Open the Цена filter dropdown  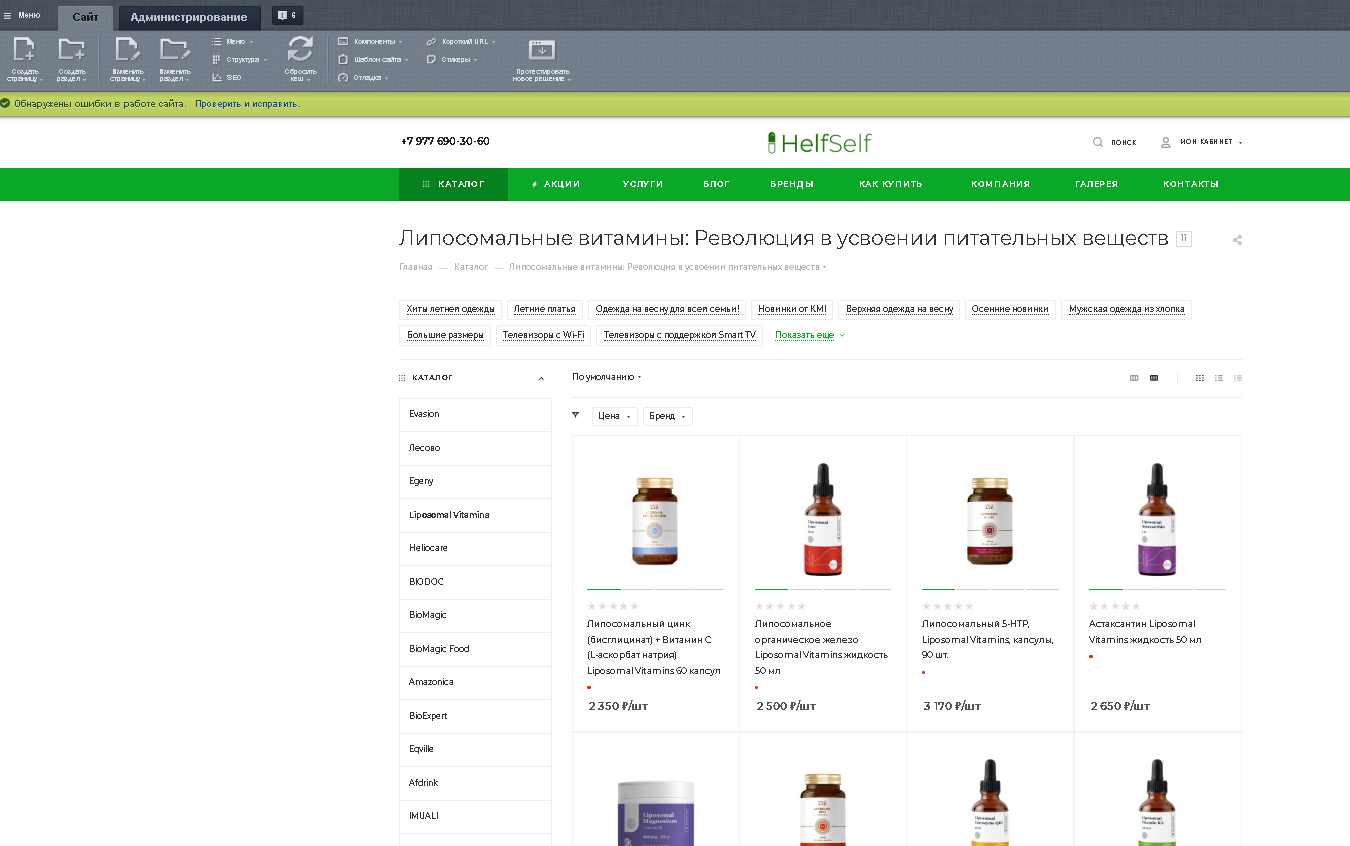[x=614, y=416]
